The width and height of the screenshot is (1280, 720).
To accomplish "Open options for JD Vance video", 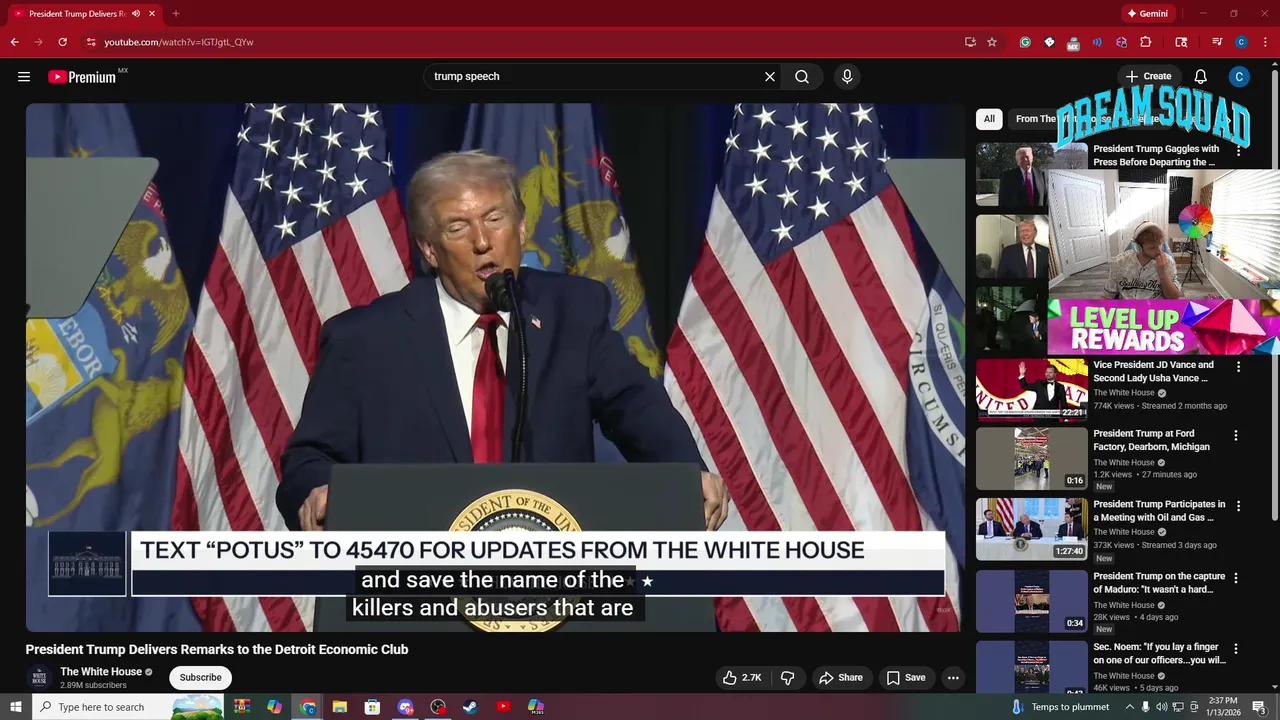I will point(1238,367).
